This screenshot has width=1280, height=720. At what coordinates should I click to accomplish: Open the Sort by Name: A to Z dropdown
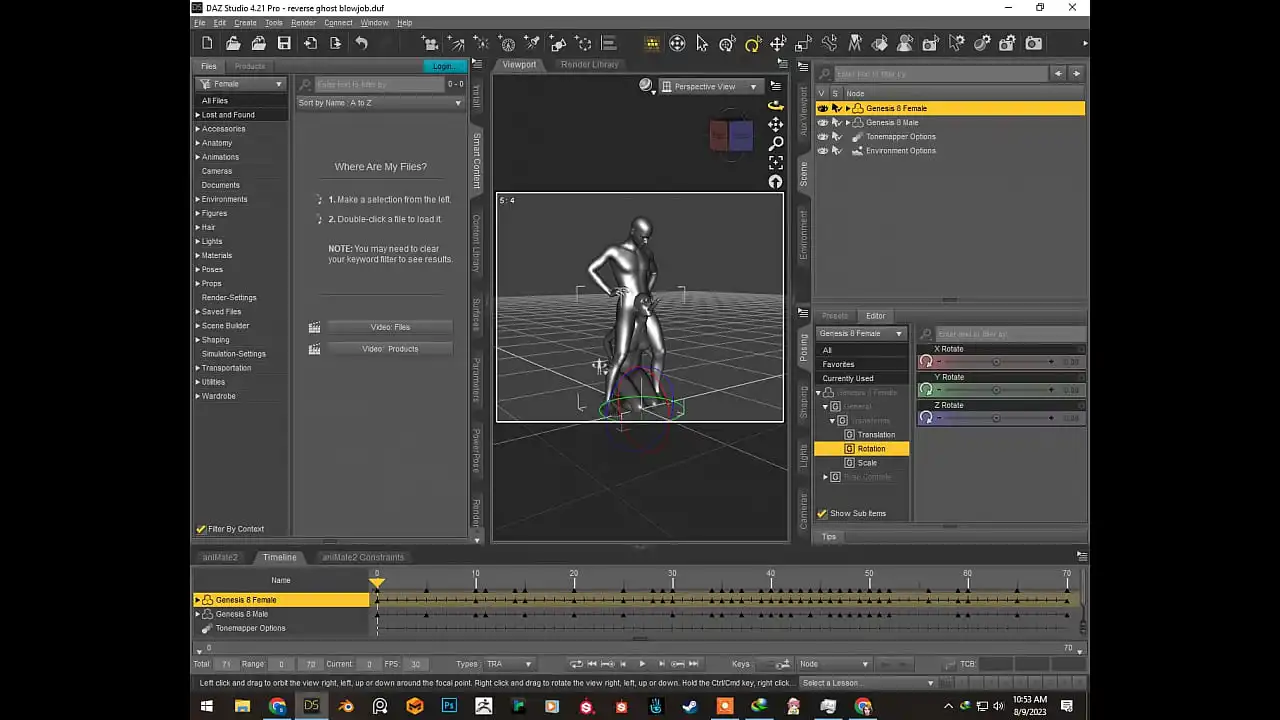click(x=380, y=103)
